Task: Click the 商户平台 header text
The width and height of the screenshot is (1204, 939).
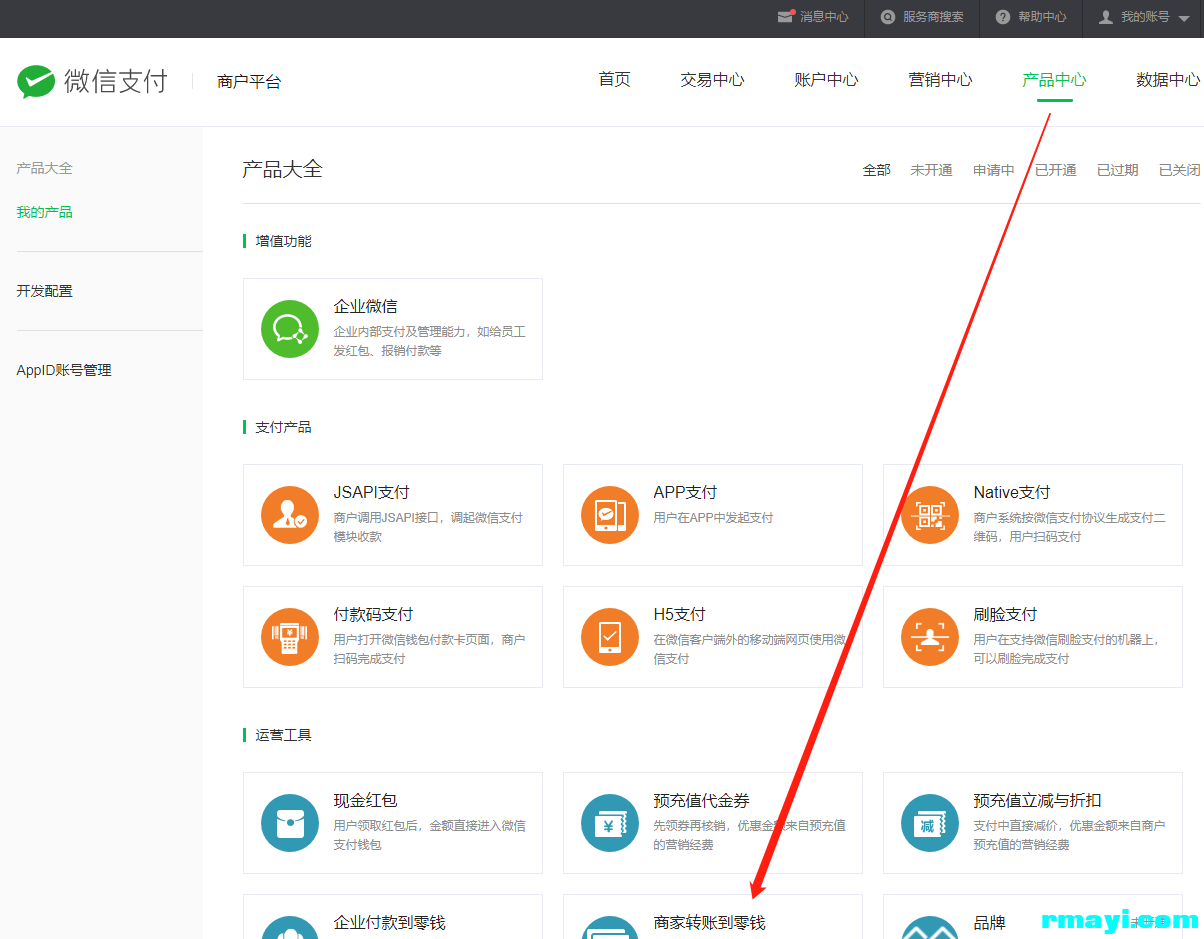Action: (249, 82)
